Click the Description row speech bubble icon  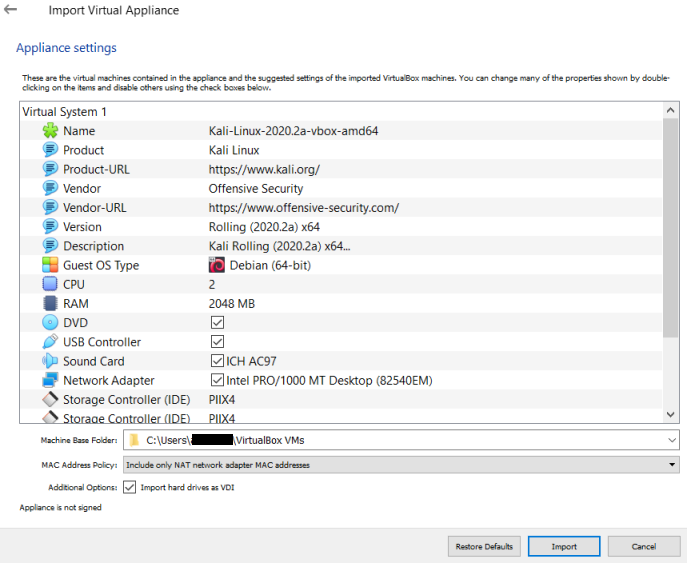pos(50,246)
